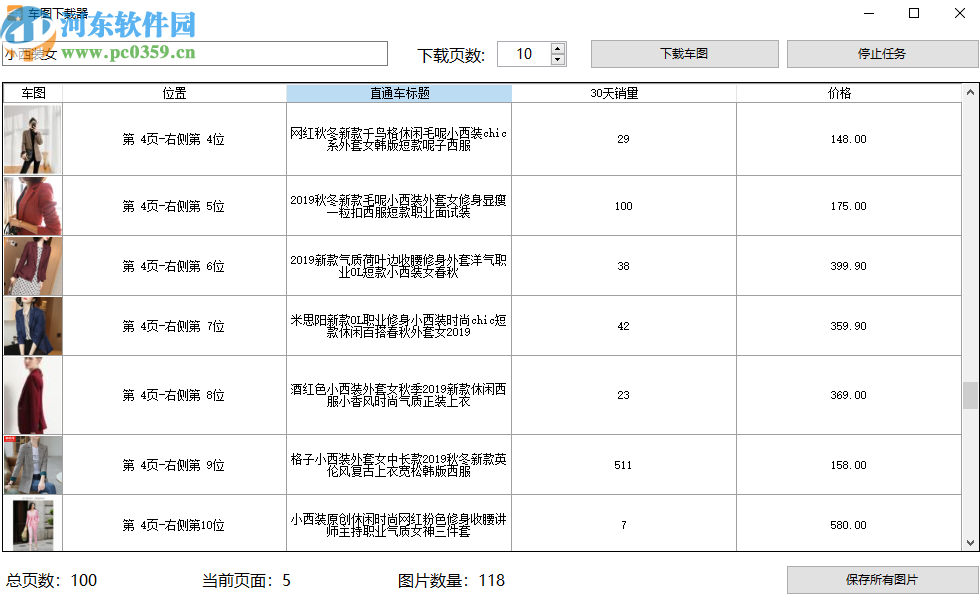Click price cell 399.90
The image size is (980, 601).
tap(849, 266)
